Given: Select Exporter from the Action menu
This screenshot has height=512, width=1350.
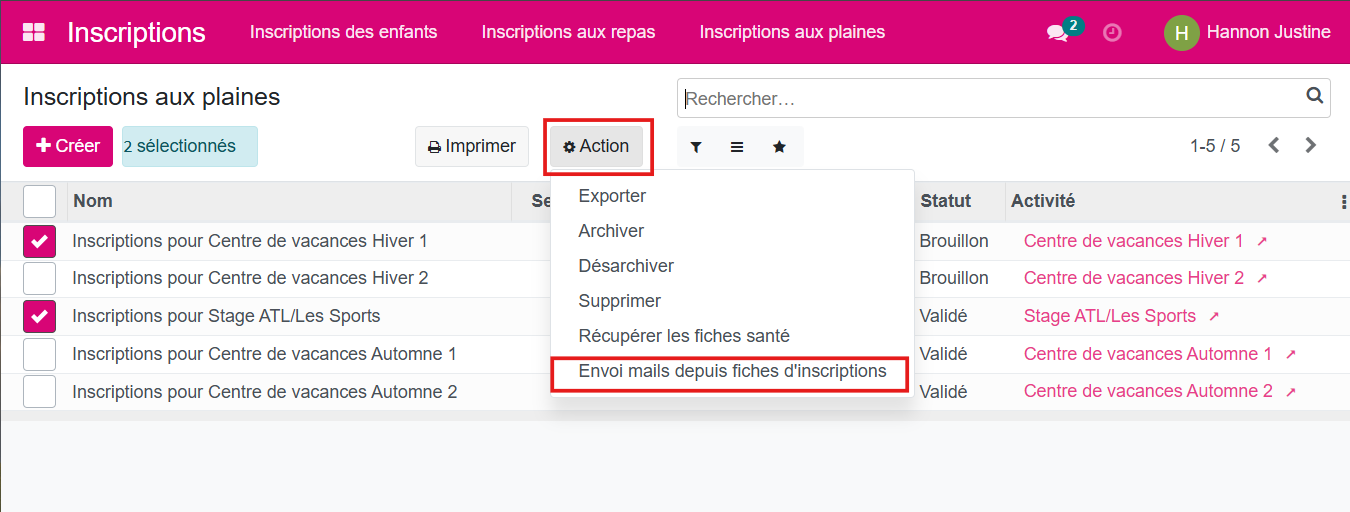Looking at the screenshot, I should pyautogui.click(x=612, y=196).
